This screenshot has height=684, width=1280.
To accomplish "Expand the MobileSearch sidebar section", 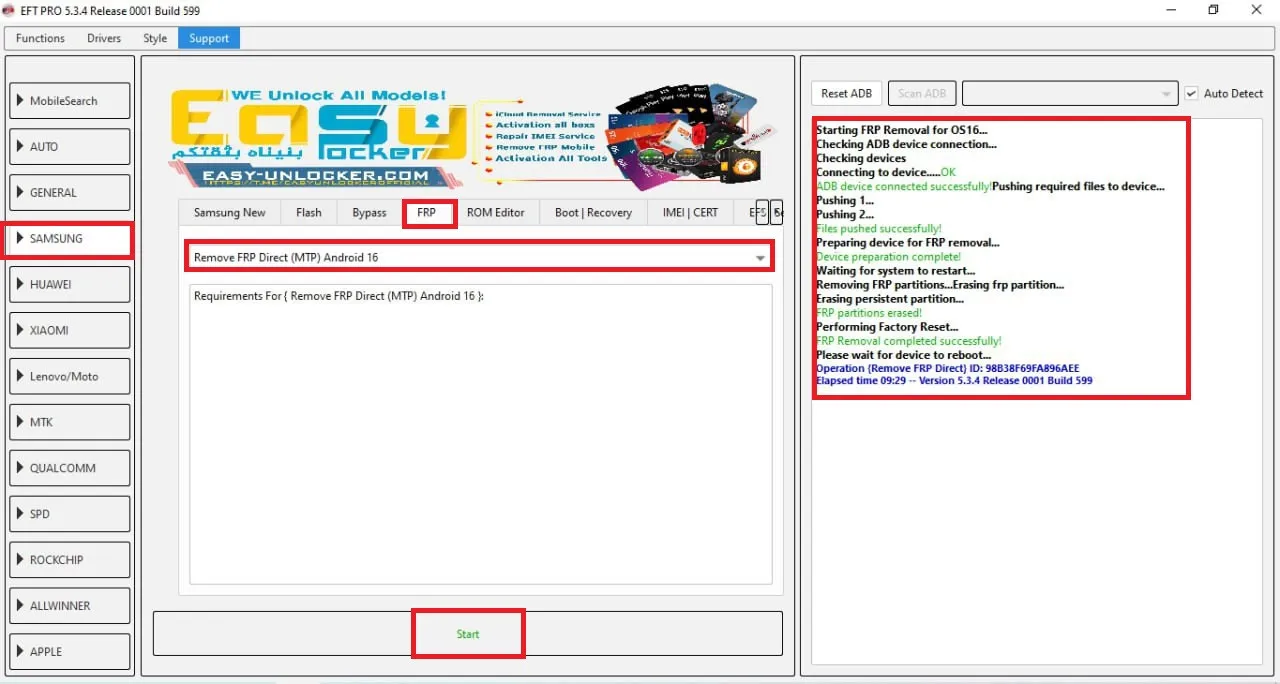I will pos(70,101).
